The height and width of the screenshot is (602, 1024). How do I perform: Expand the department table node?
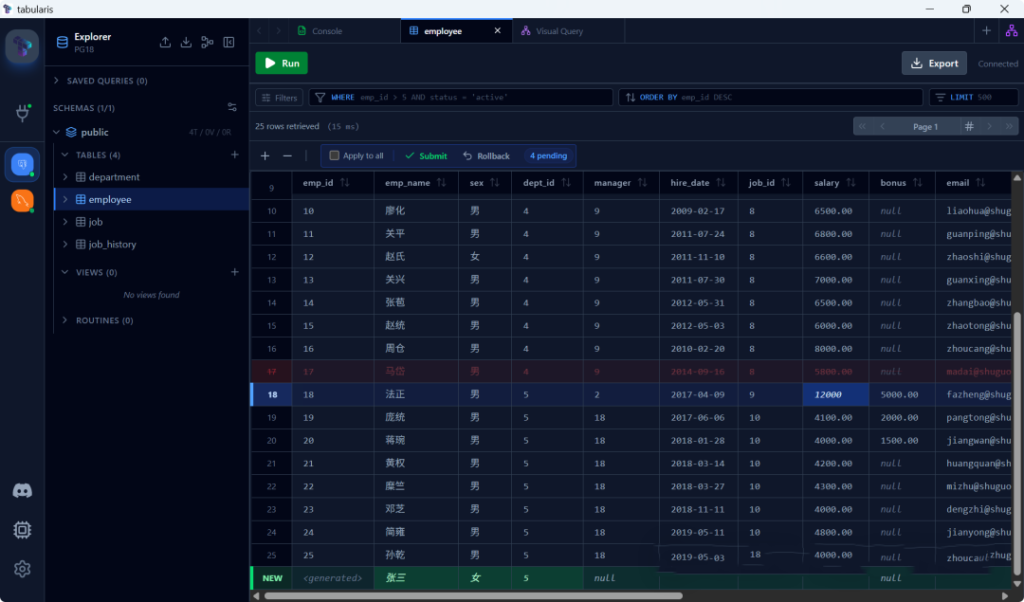(x=65, y=177)
